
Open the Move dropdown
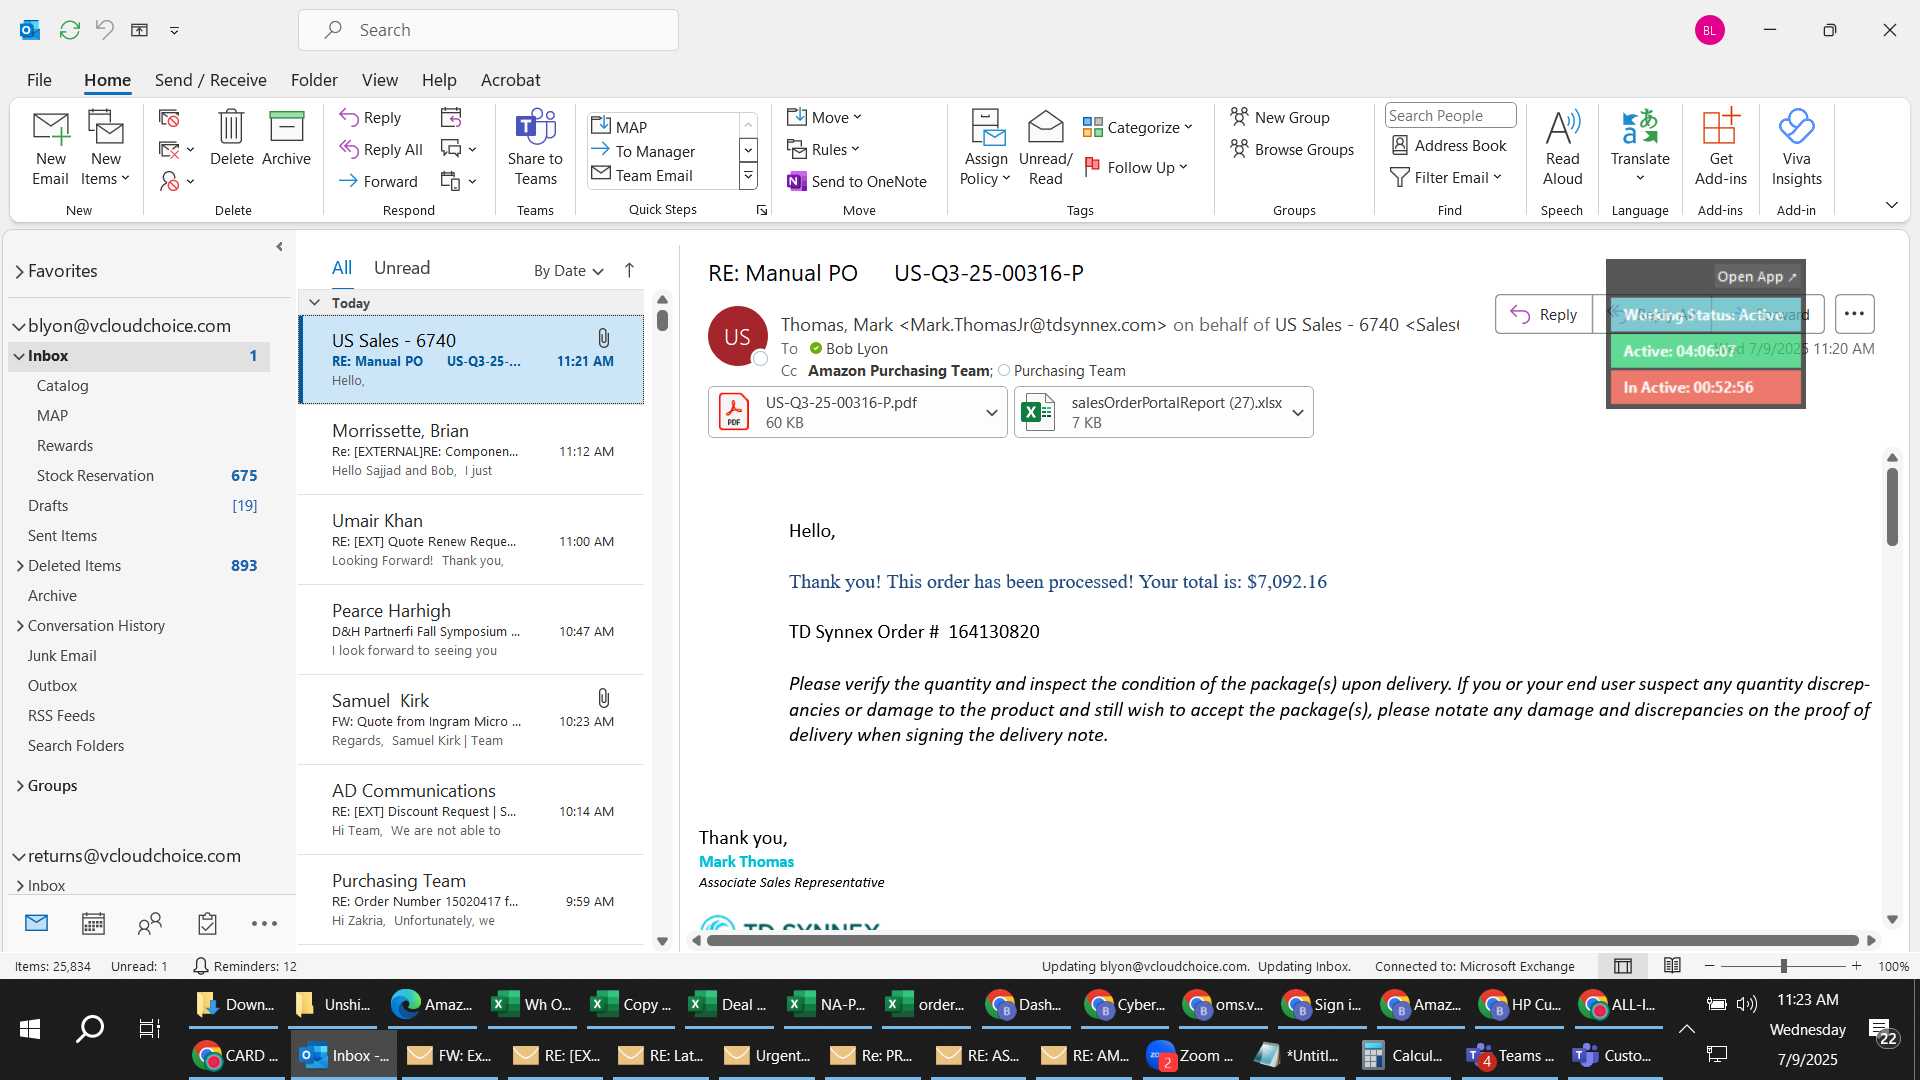824,117
